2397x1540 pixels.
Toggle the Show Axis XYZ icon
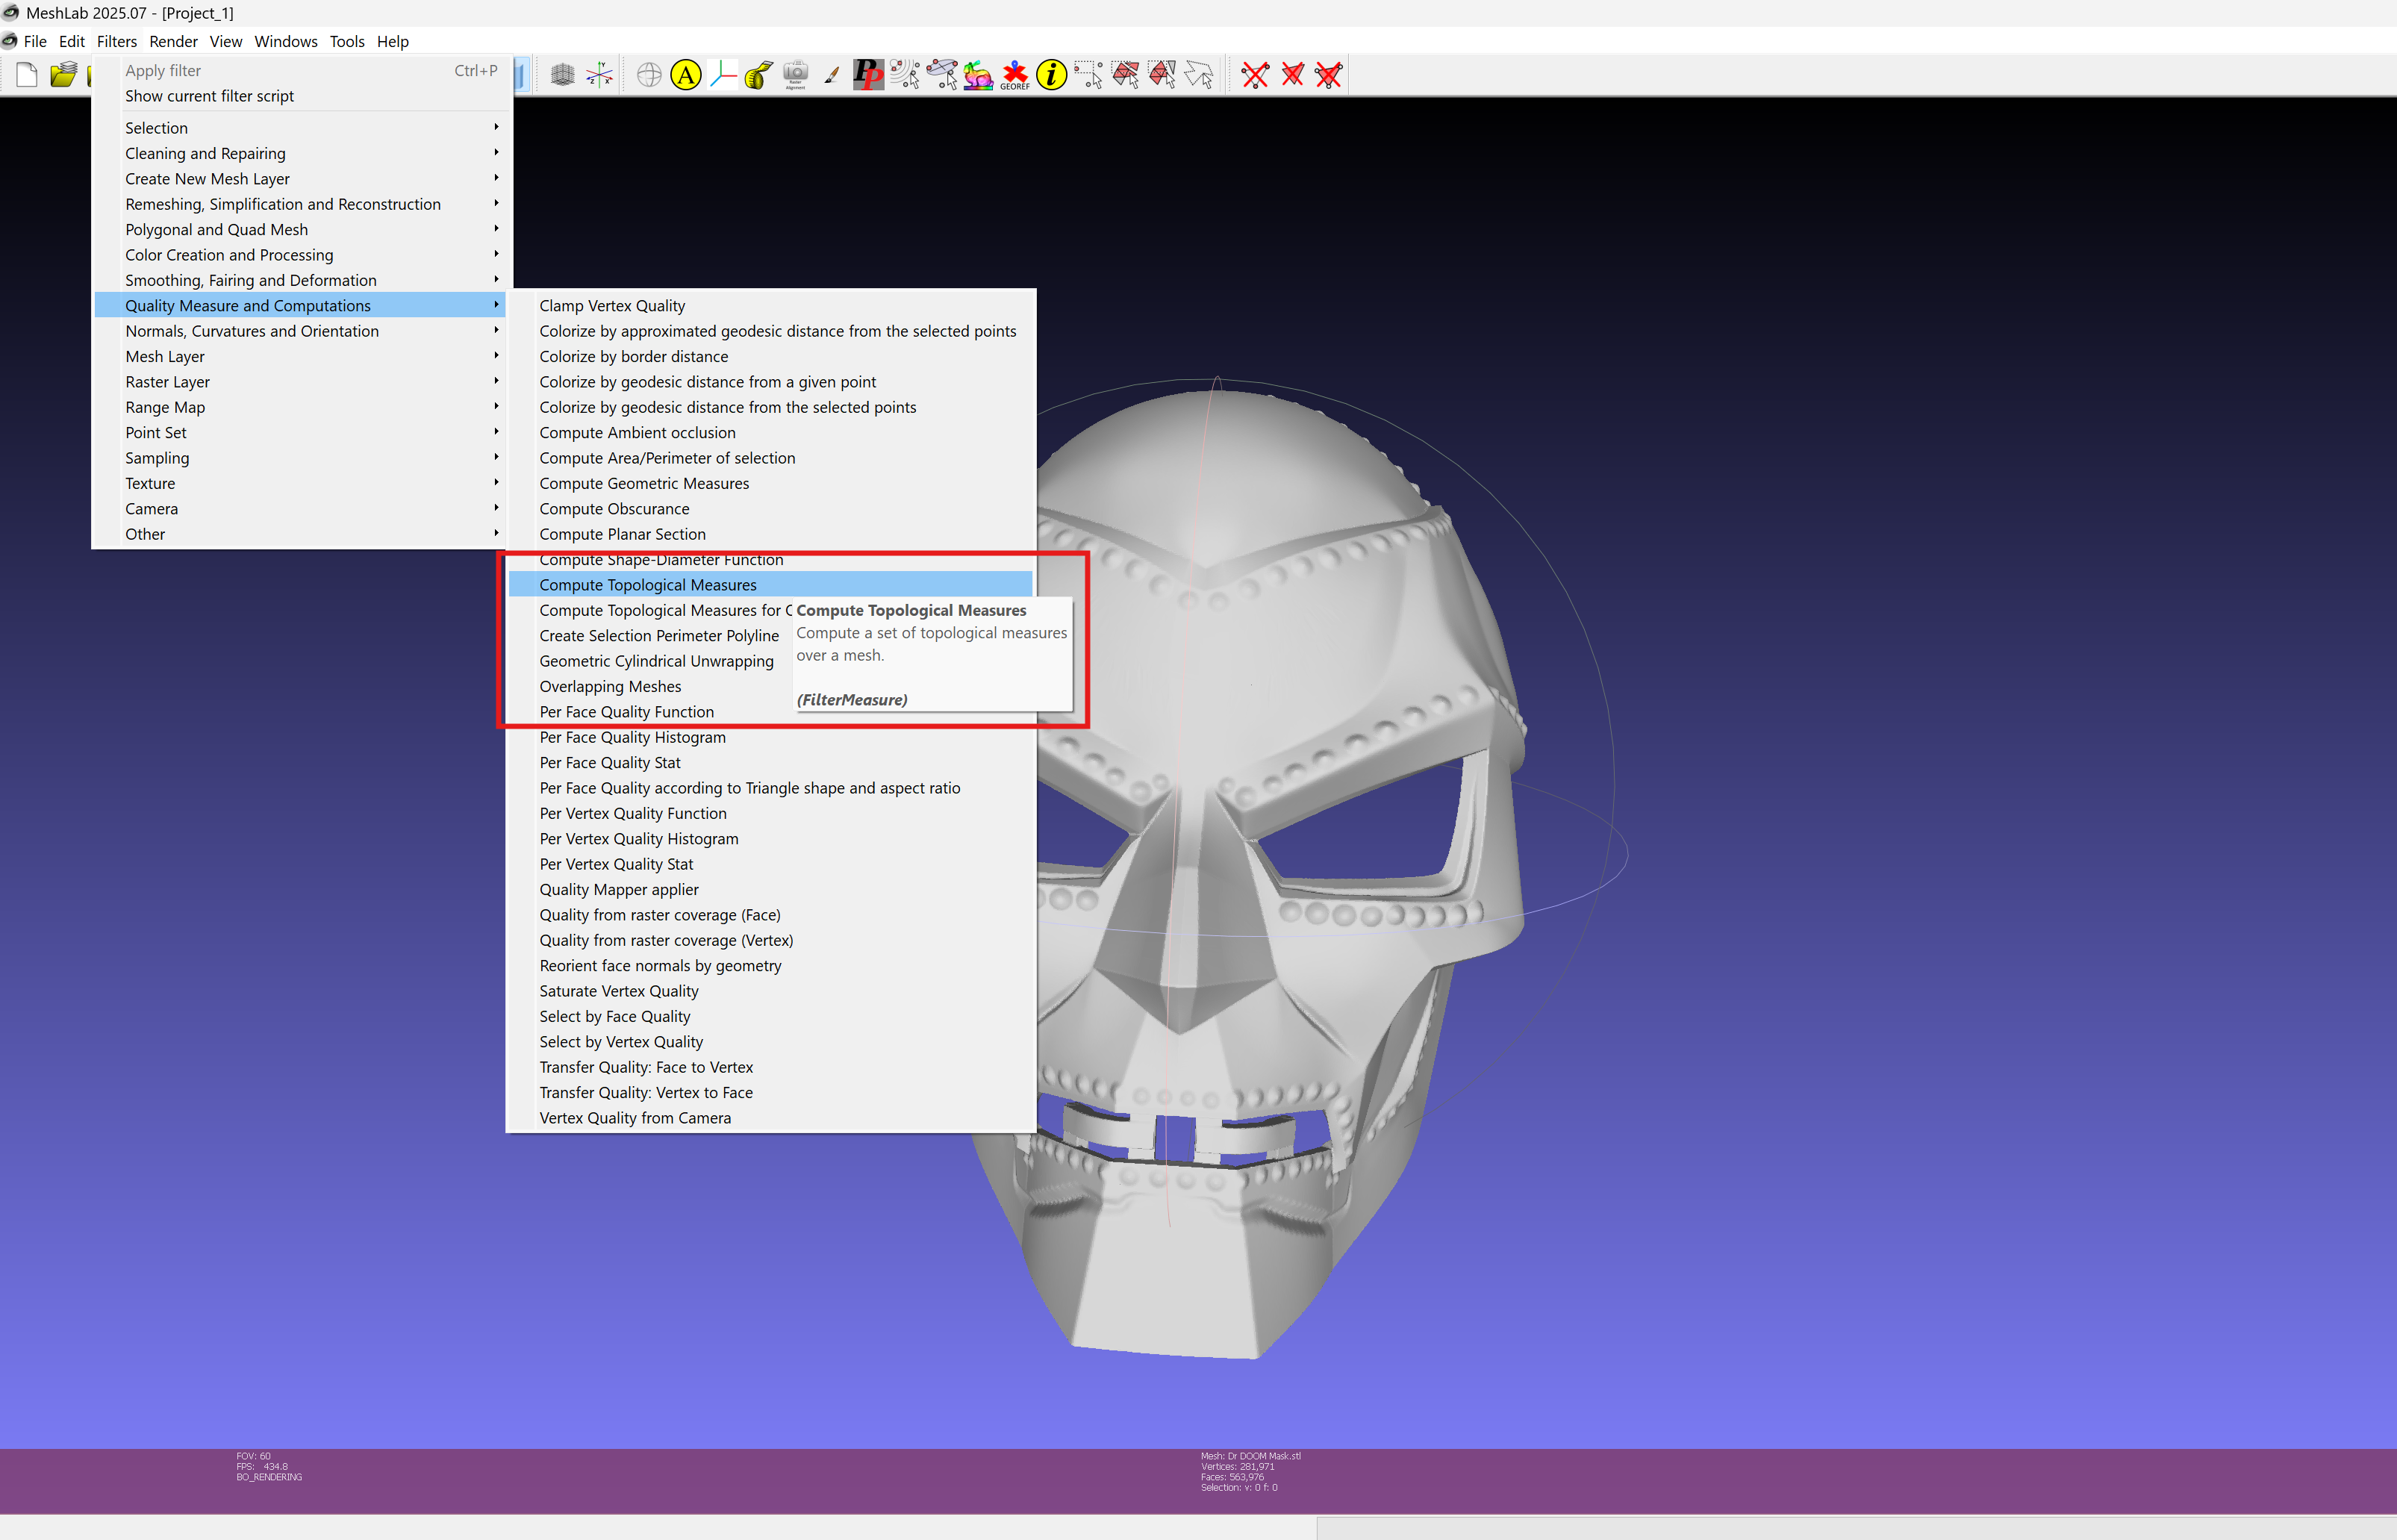(600, 75)
